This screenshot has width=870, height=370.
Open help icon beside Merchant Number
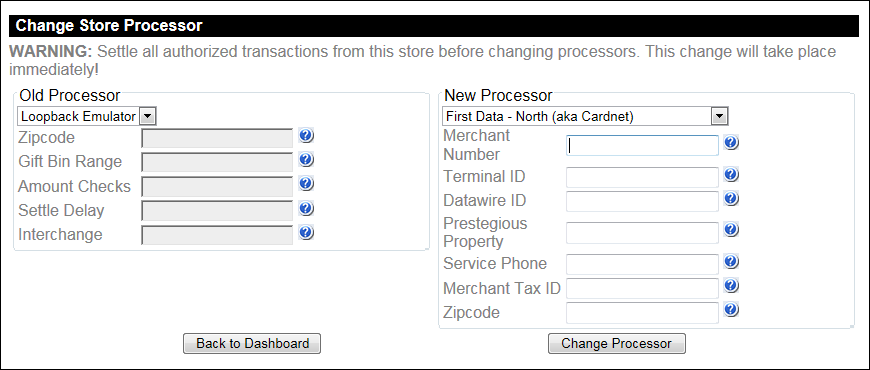[731, 143]
